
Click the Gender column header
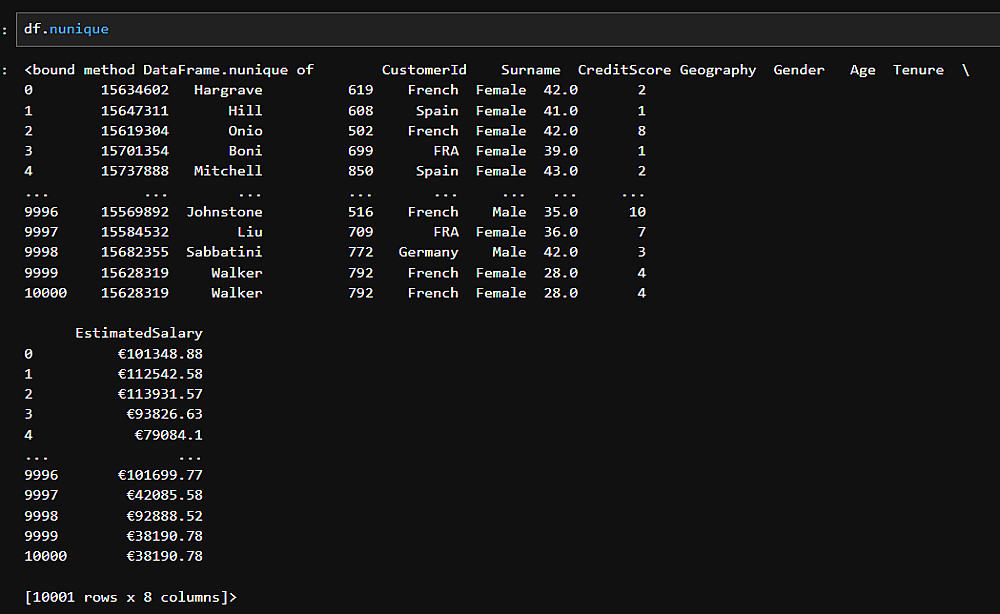[799, 70]
